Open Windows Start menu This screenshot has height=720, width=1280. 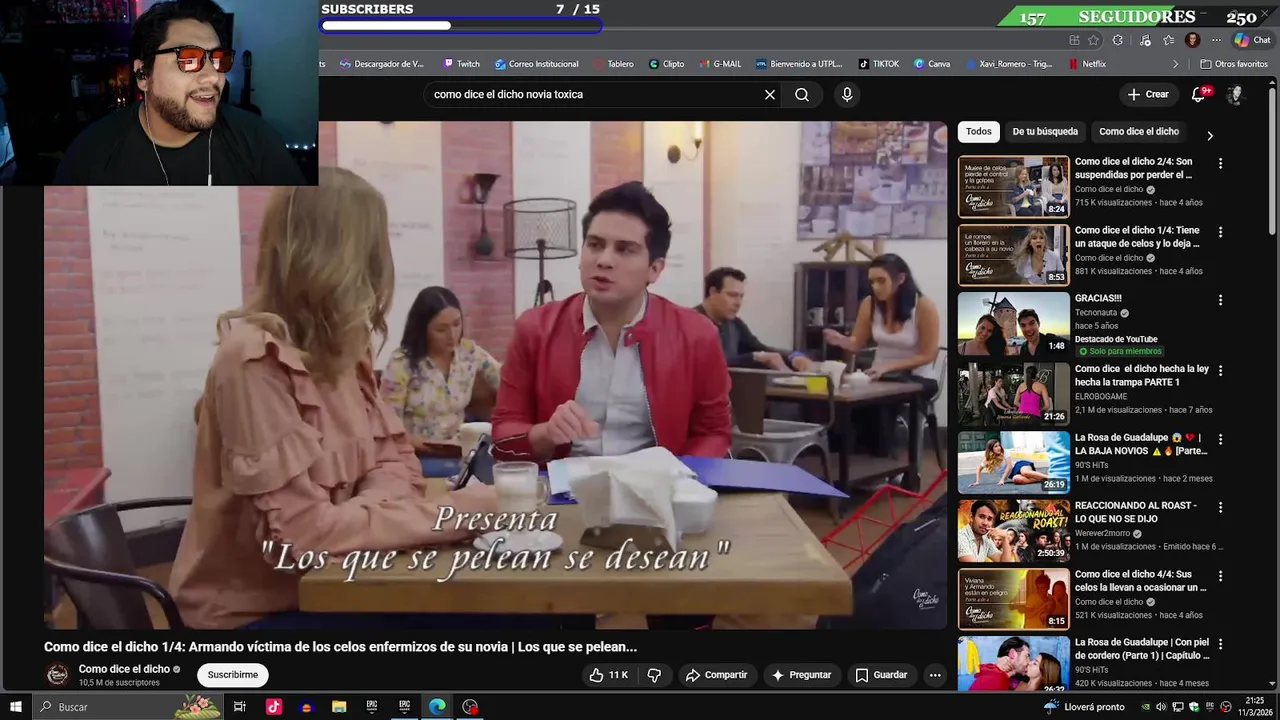(x=16, y=707)
